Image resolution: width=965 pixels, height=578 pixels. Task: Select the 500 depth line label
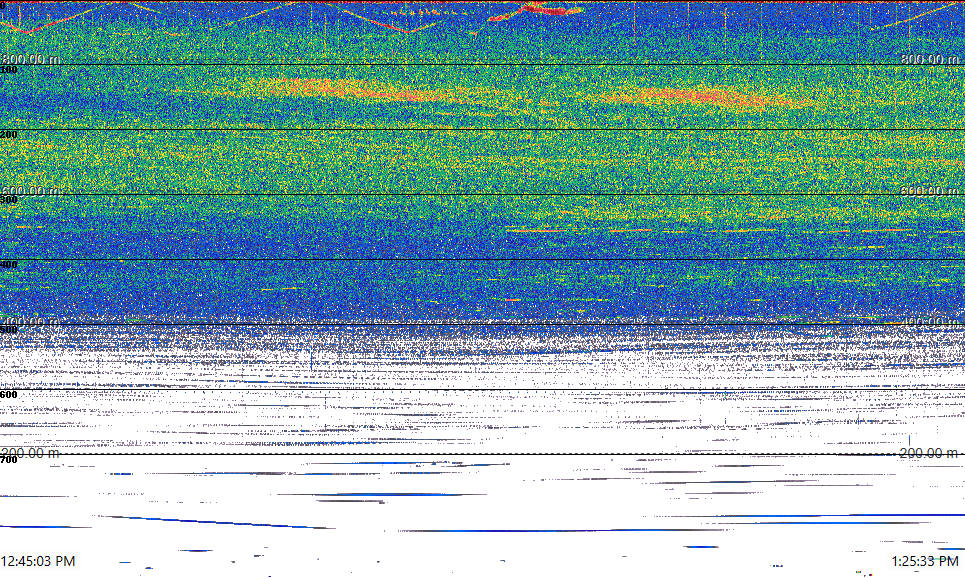pyautogui.click(x=9, y=330)
